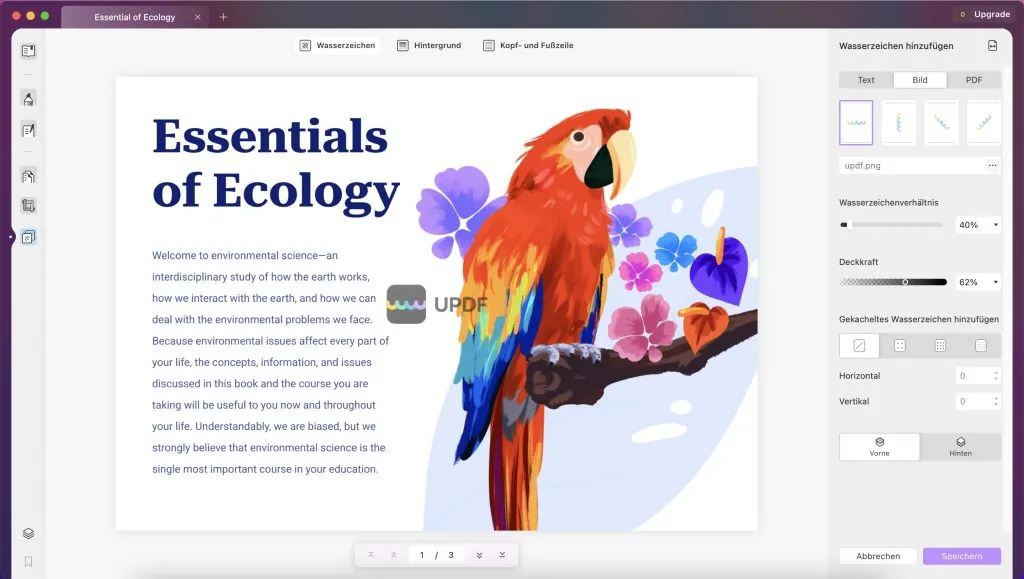Open the PDF editing tool icon
This screenshot has width=1024, height=579.
[28, 130]
